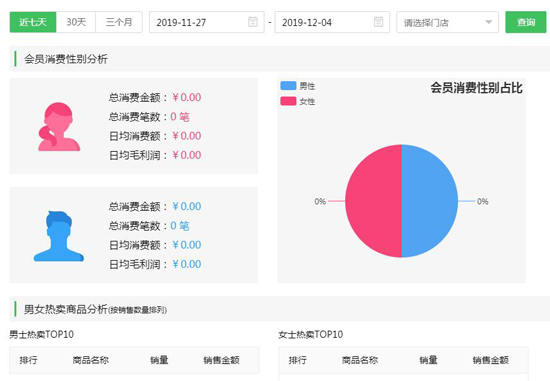Screen dimensions: 550x381
Task: Toggle 女性 legend pink marker
Action: click(288, 101)
